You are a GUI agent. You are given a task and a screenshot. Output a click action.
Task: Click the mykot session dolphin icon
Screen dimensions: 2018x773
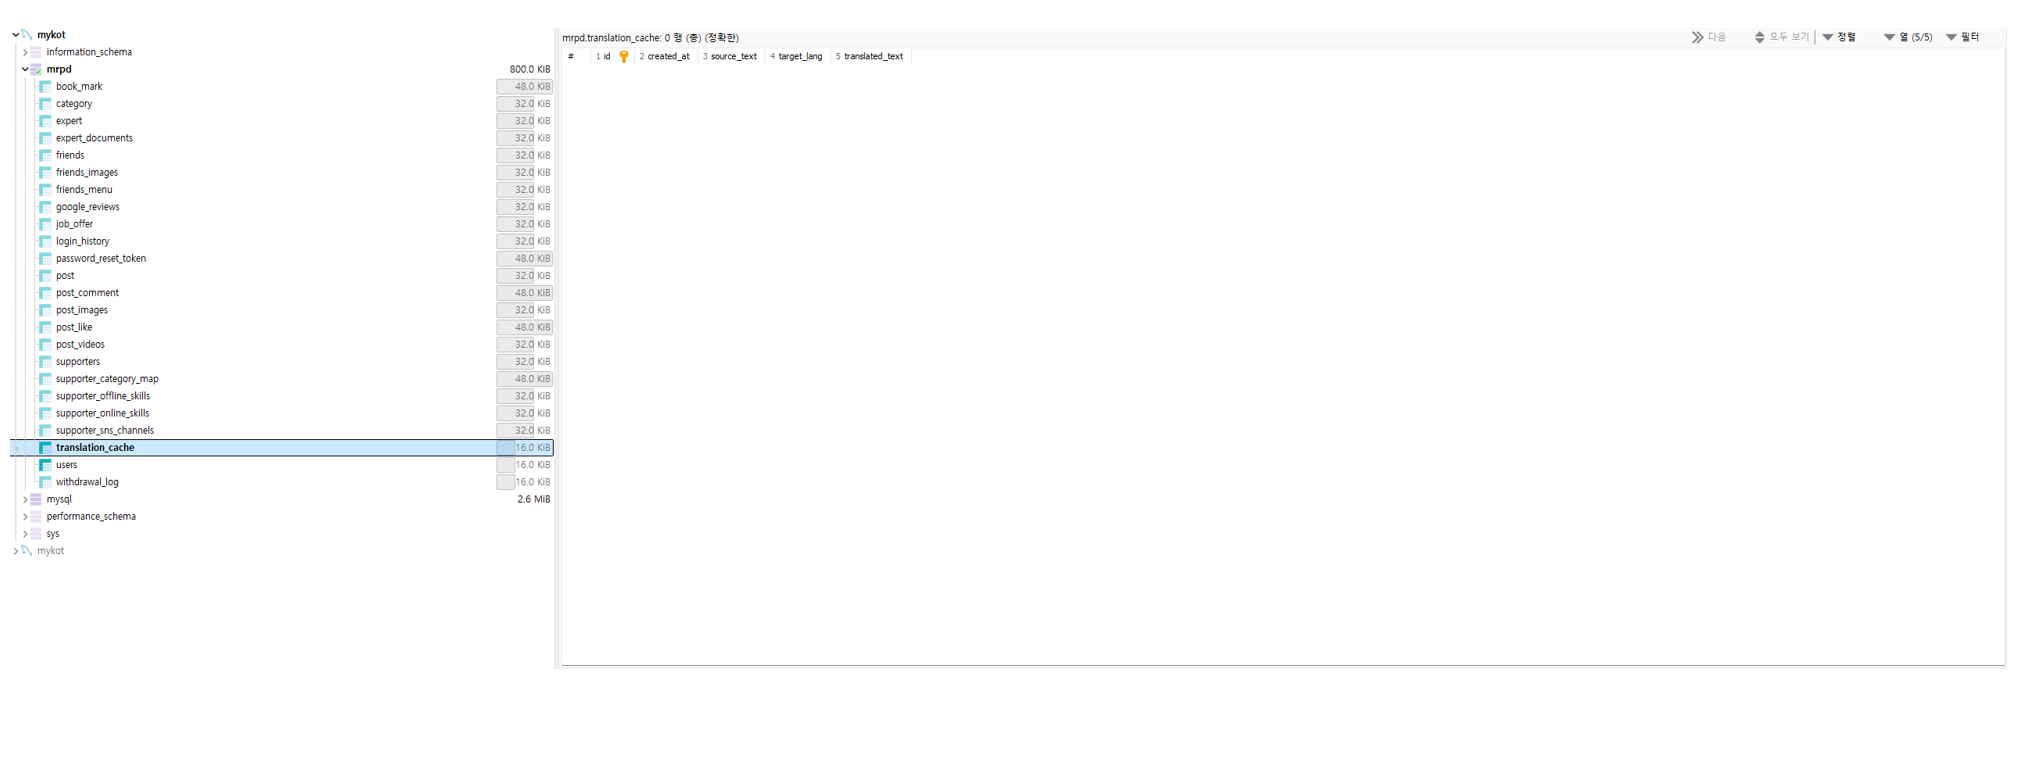(27, 35)
